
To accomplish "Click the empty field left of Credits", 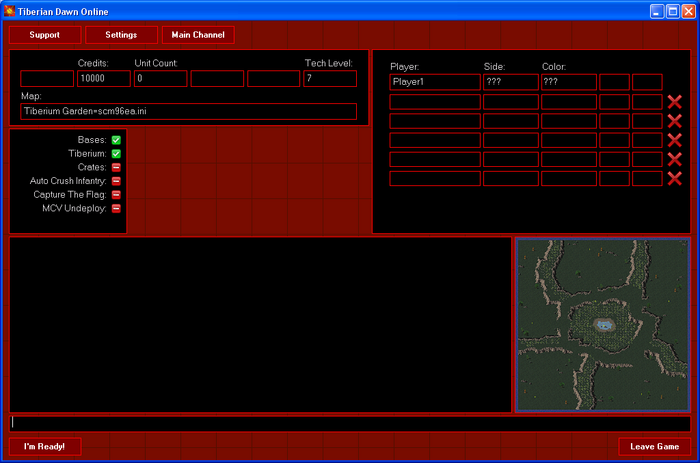I will 47,79.
